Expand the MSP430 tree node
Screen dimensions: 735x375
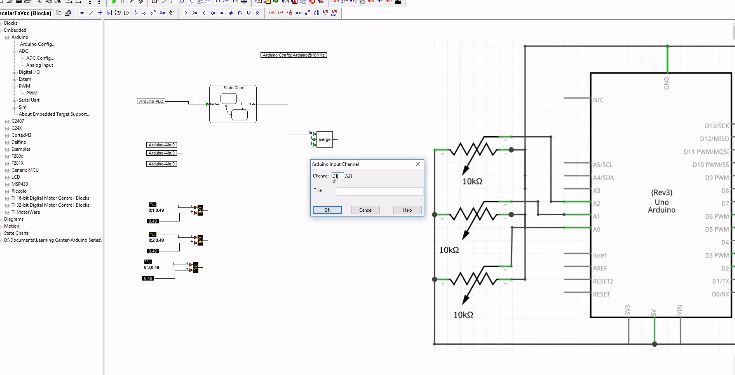(x=7, y=184)
